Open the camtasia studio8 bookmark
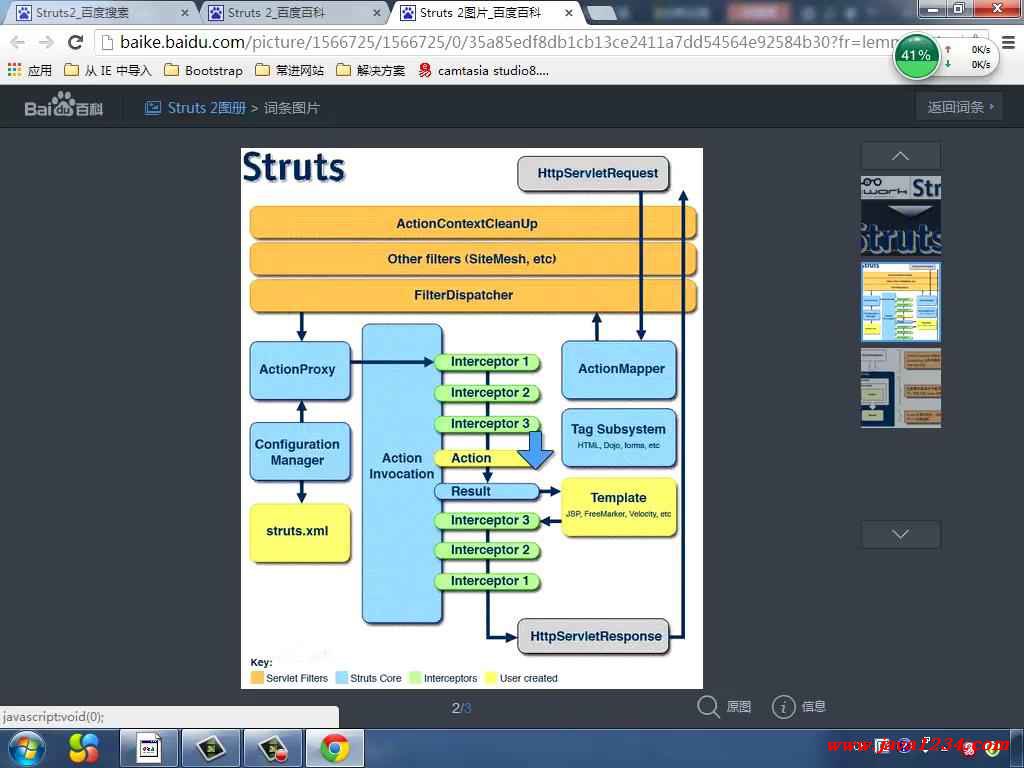This screenshot has width=1024, height=768. tap(483, 70)
